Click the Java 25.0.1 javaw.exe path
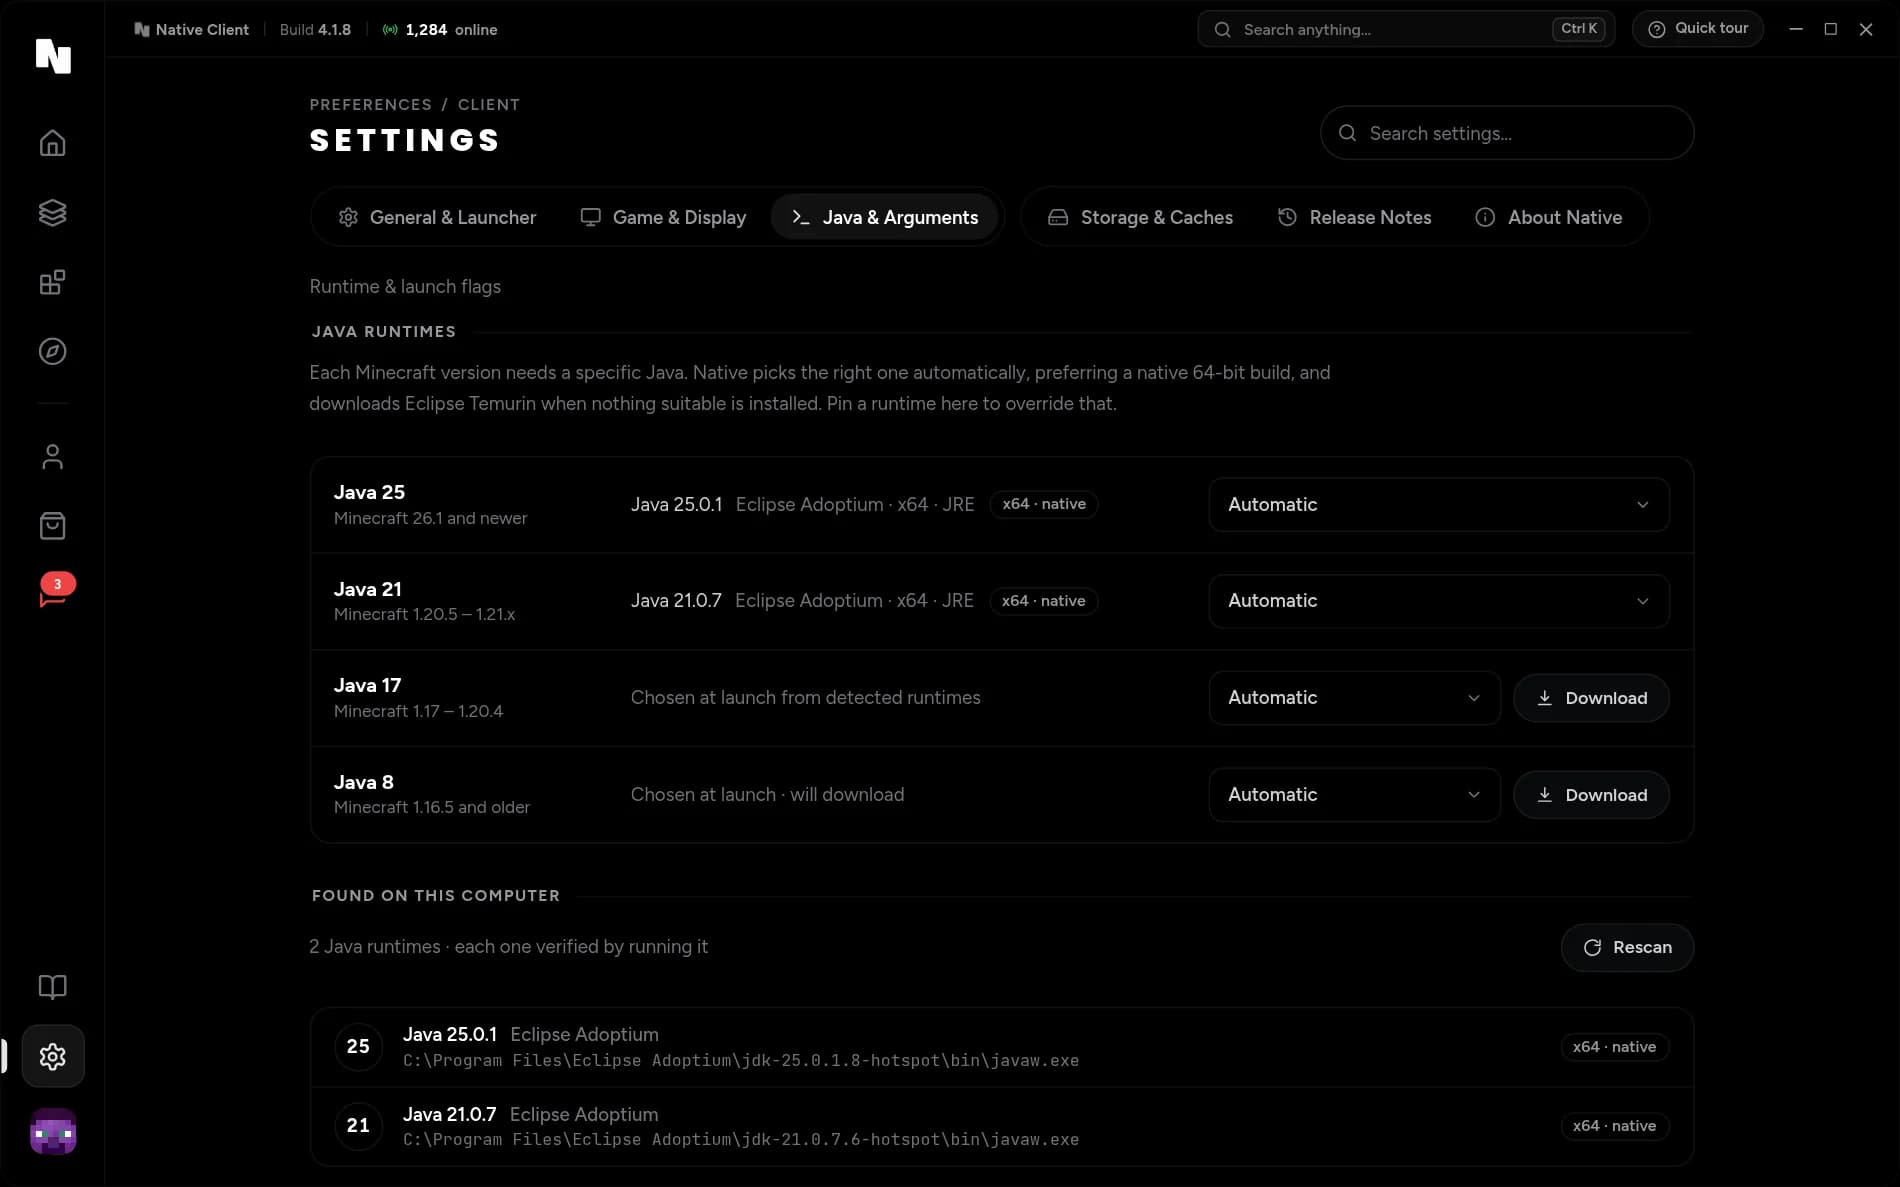This screenshot has width=1900, height=1187. pos(741,1060)
